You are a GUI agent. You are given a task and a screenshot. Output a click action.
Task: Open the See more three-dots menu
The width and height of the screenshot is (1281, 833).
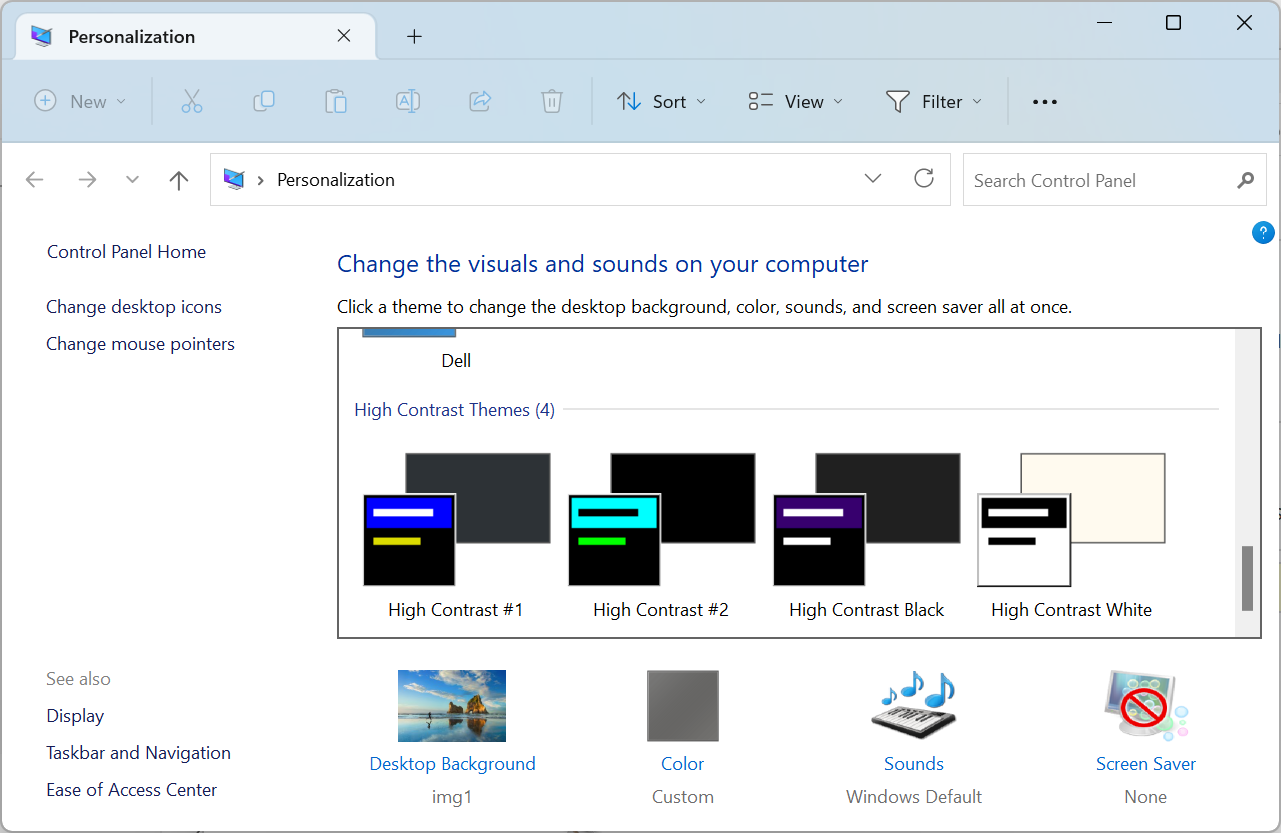1045,102
